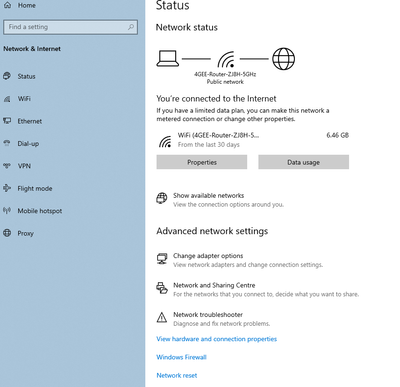The width and height of the screenshot is (400, 387).
Task: Select Status in the sidebar
Action: point(26,76)
